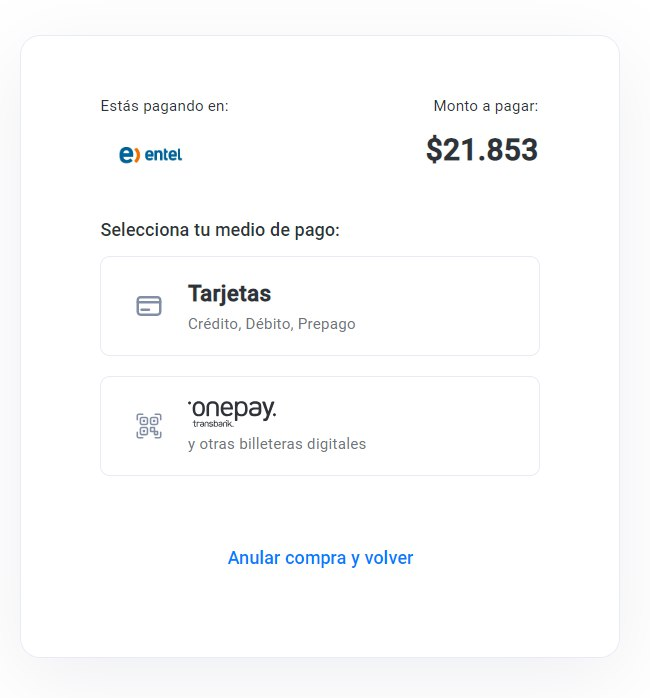Image resolution: width=650 pixels, height=698 pixels.
Task: Click the word 'volver' in the cancel link
Action: (x=389, y=558)
